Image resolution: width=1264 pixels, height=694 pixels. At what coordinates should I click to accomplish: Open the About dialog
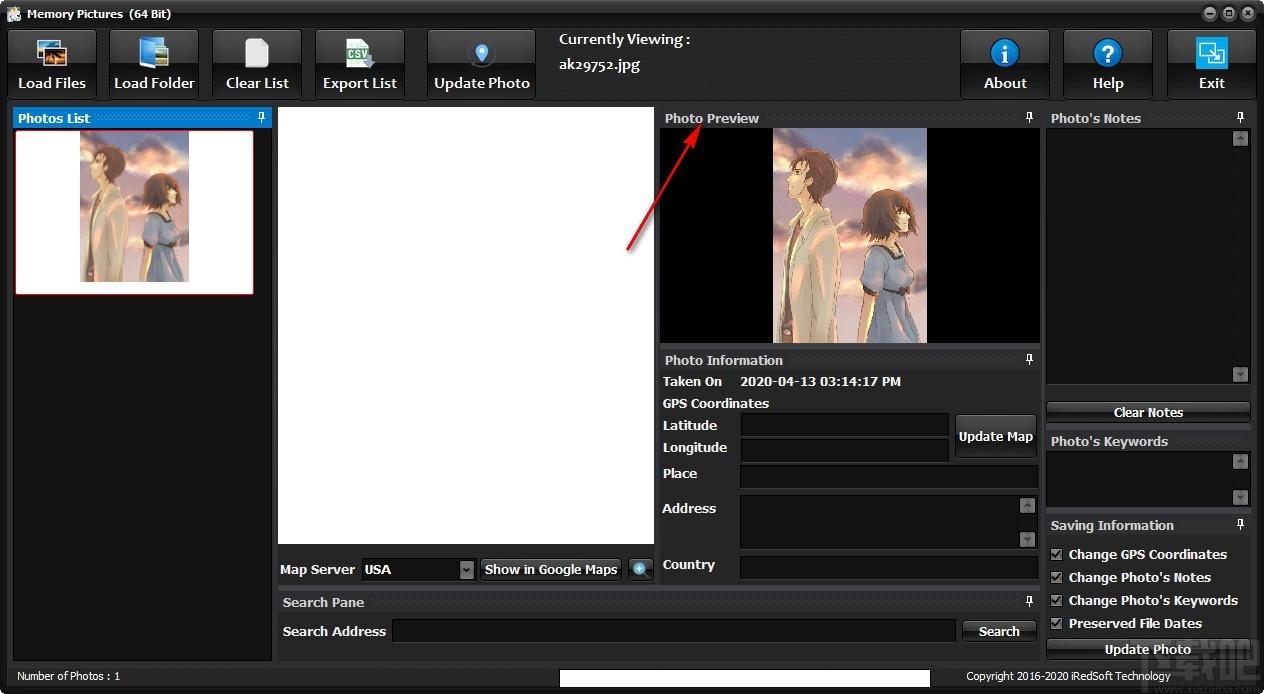[1005, 64]
